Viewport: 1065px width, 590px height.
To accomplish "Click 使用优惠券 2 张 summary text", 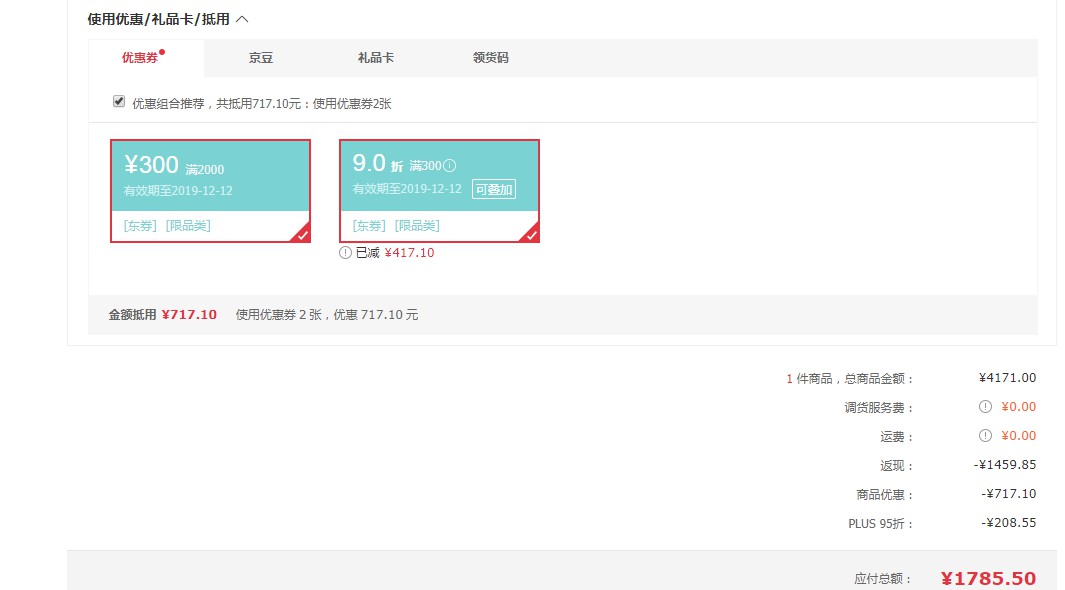I will click(327, 314).
